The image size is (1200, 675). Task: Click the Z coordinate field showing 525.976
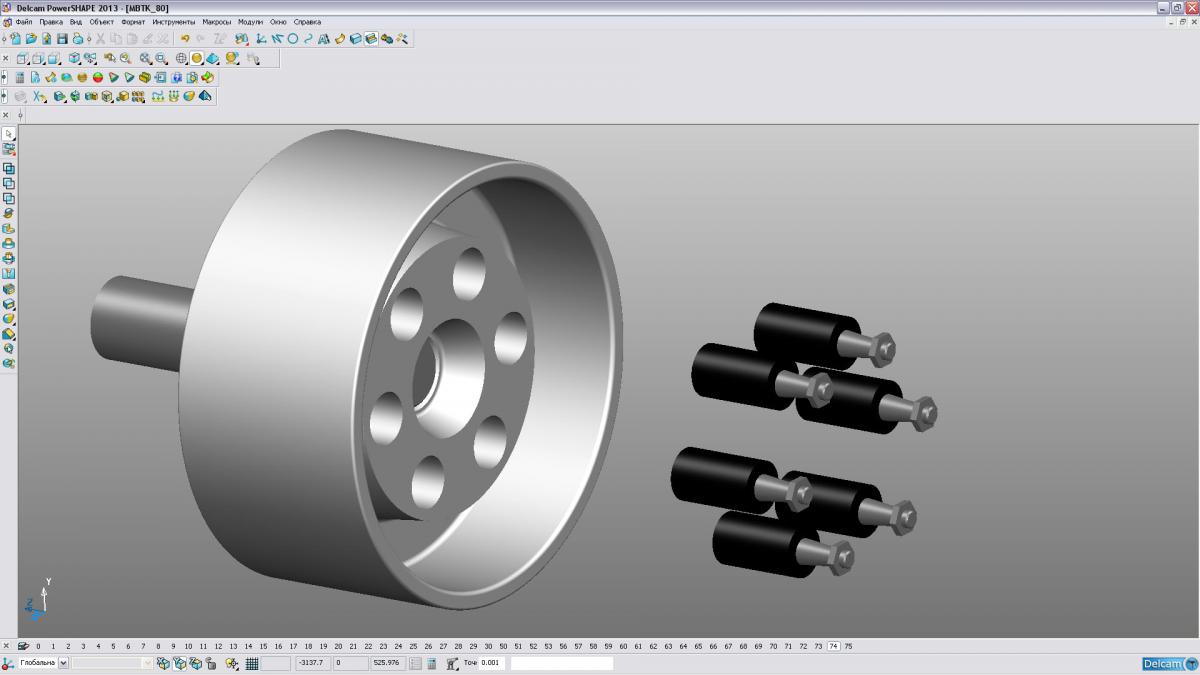387,663
